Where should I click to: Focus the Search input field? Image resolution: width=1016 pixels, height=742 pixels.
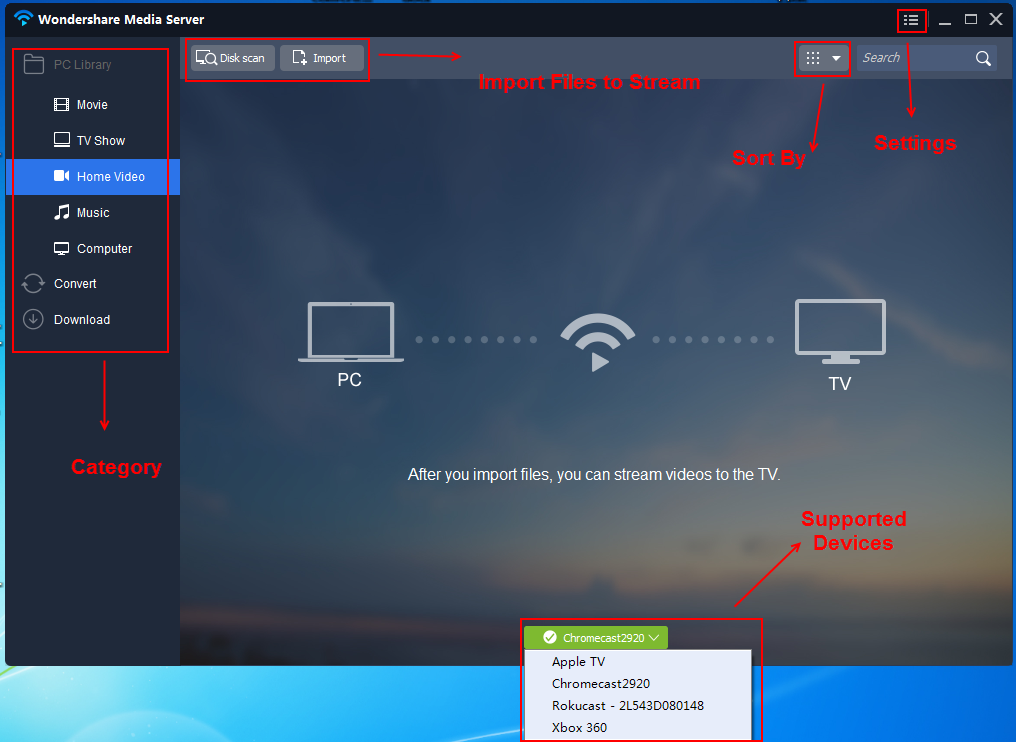pos(915,58)
